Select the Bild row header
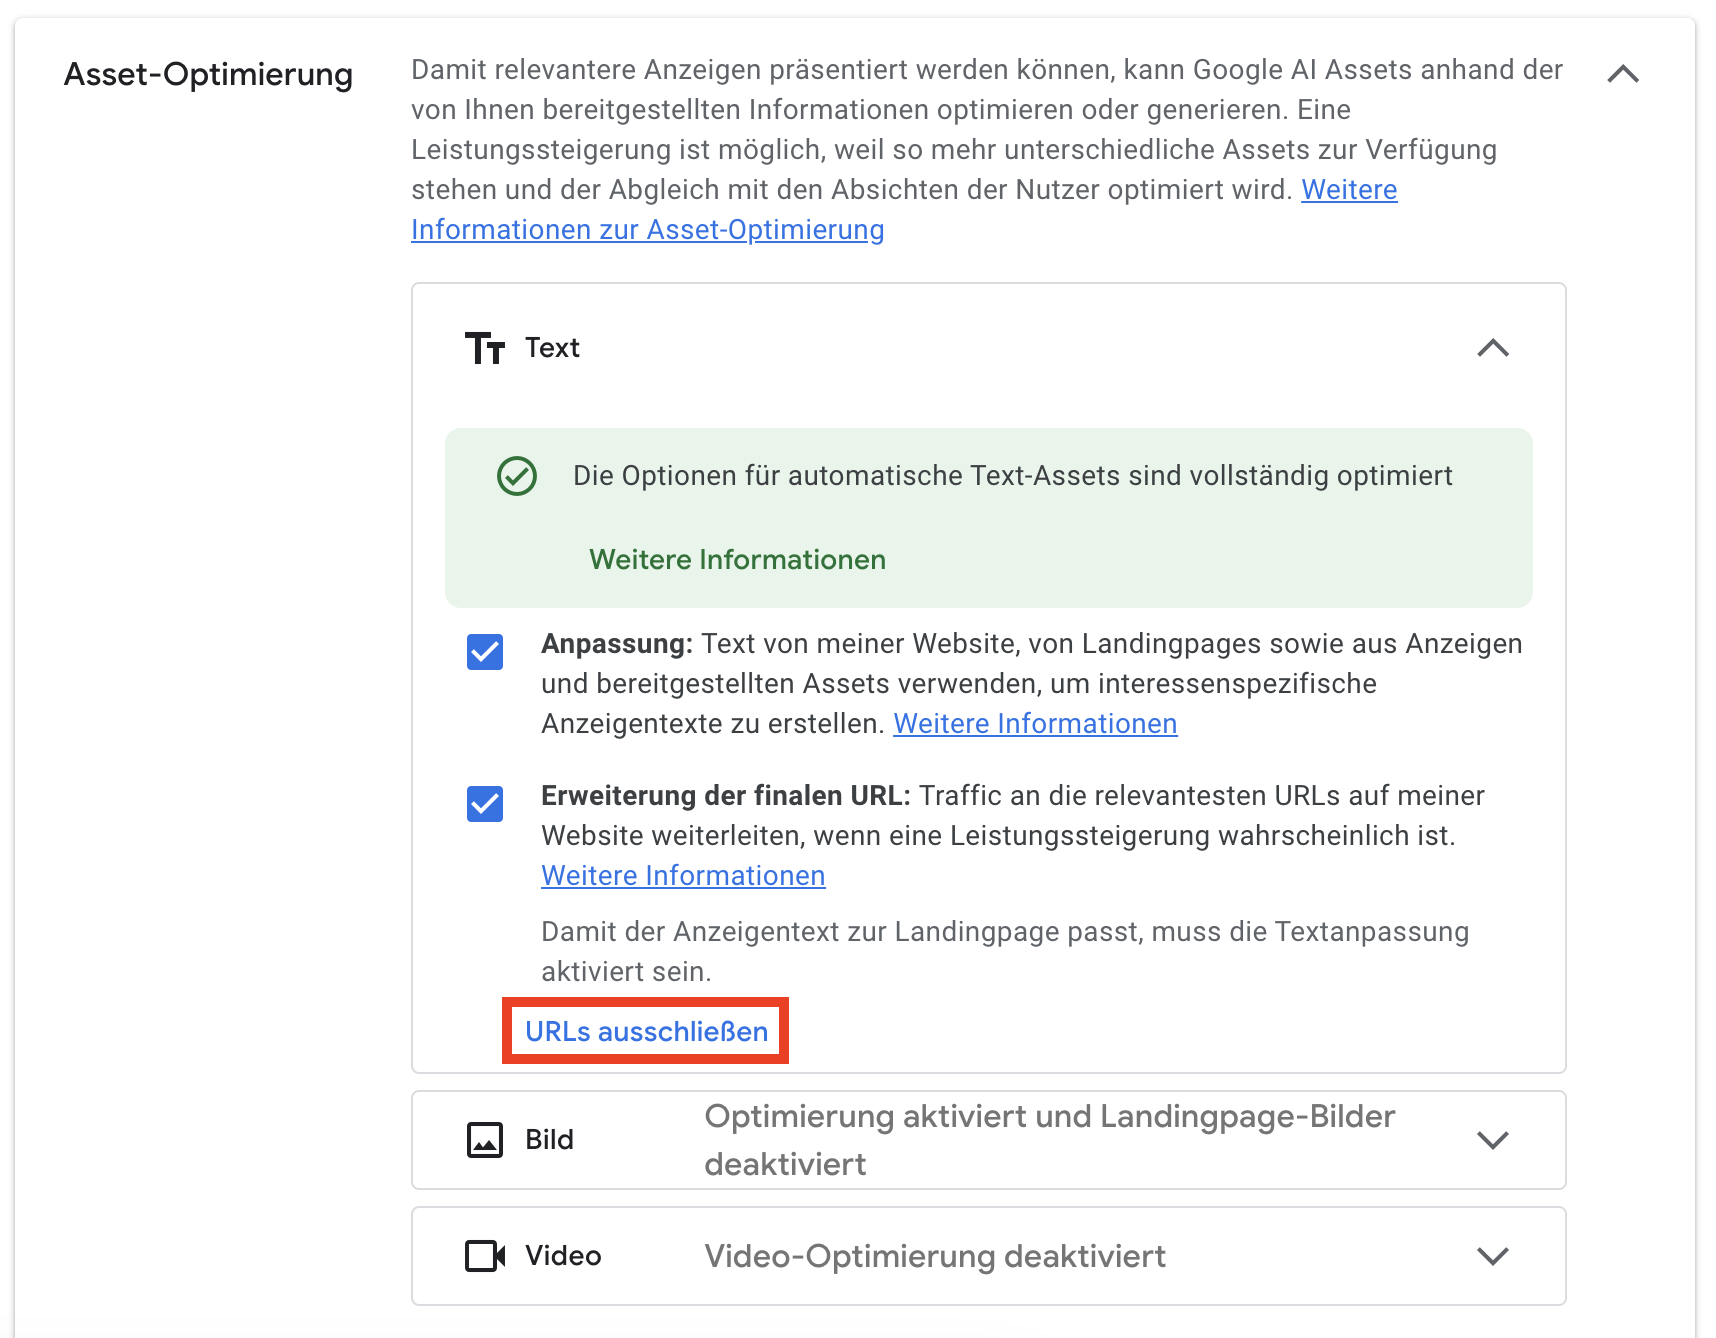The image size is (1716, 1338). [x=549, y=1139]
